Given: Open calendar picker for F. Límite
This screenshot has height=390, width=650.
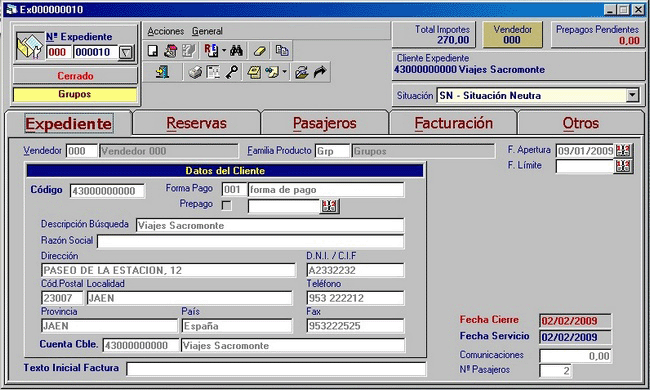Looking at the screenshot, I should coord(623,166).
